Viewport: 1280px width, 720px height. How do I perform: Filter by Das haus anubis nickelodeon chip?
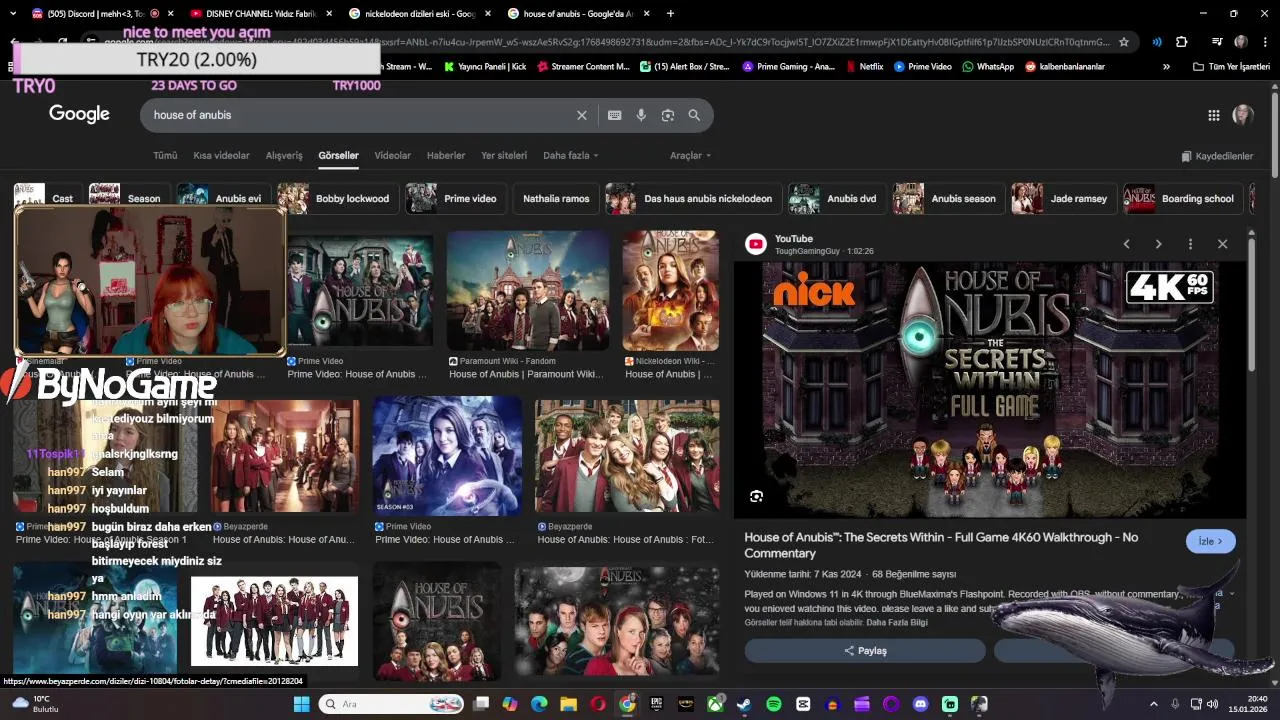[693, 198]
